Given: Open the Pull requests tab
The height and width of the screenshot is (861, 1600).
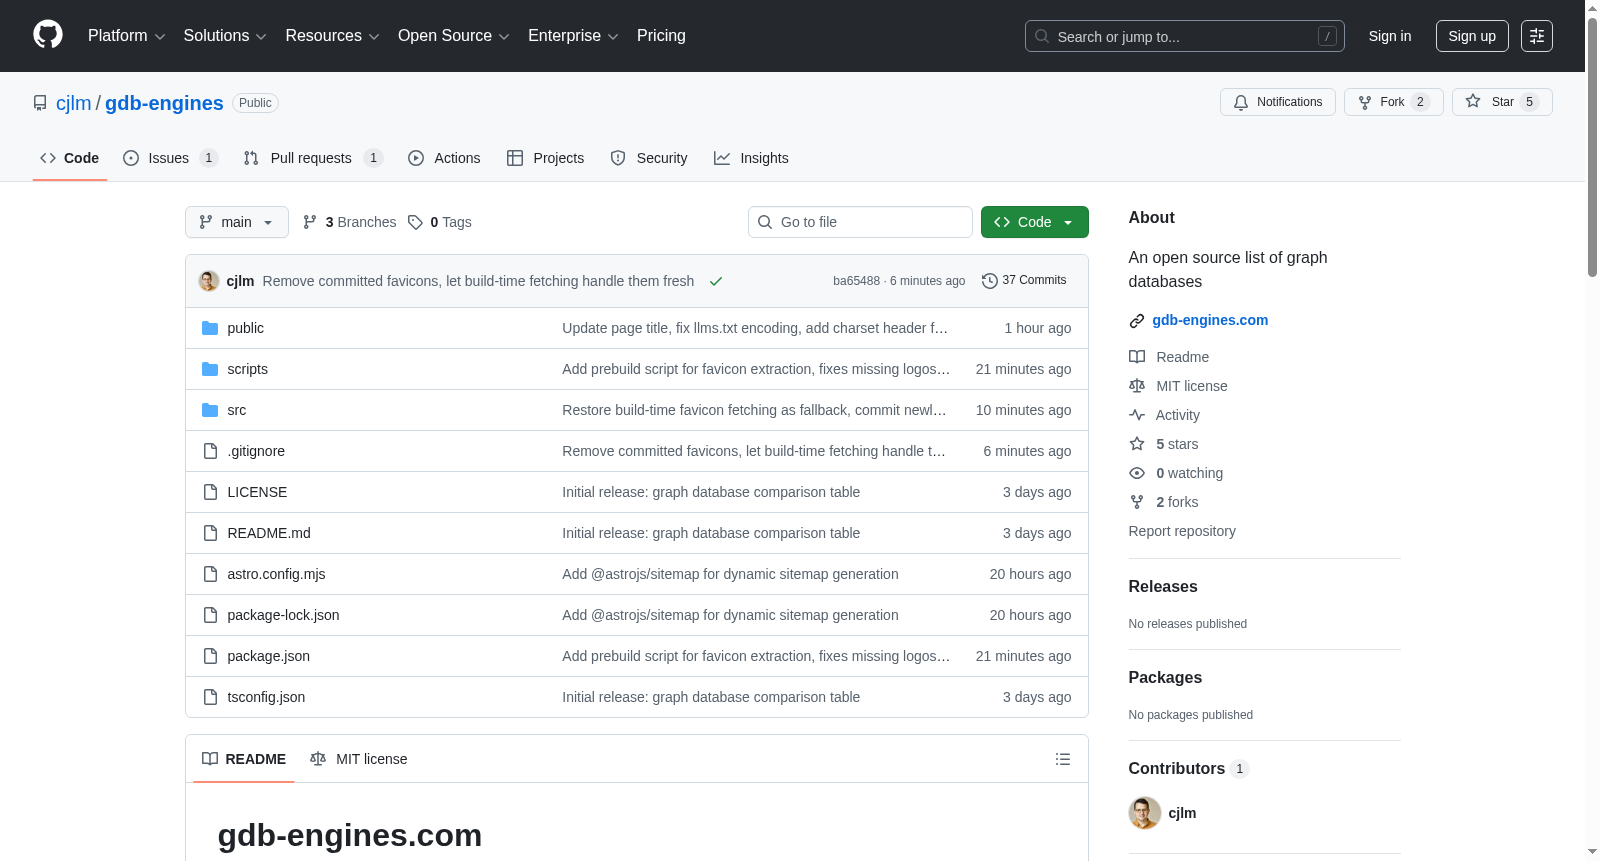Looking at the screenshot, I should point(312,158).
